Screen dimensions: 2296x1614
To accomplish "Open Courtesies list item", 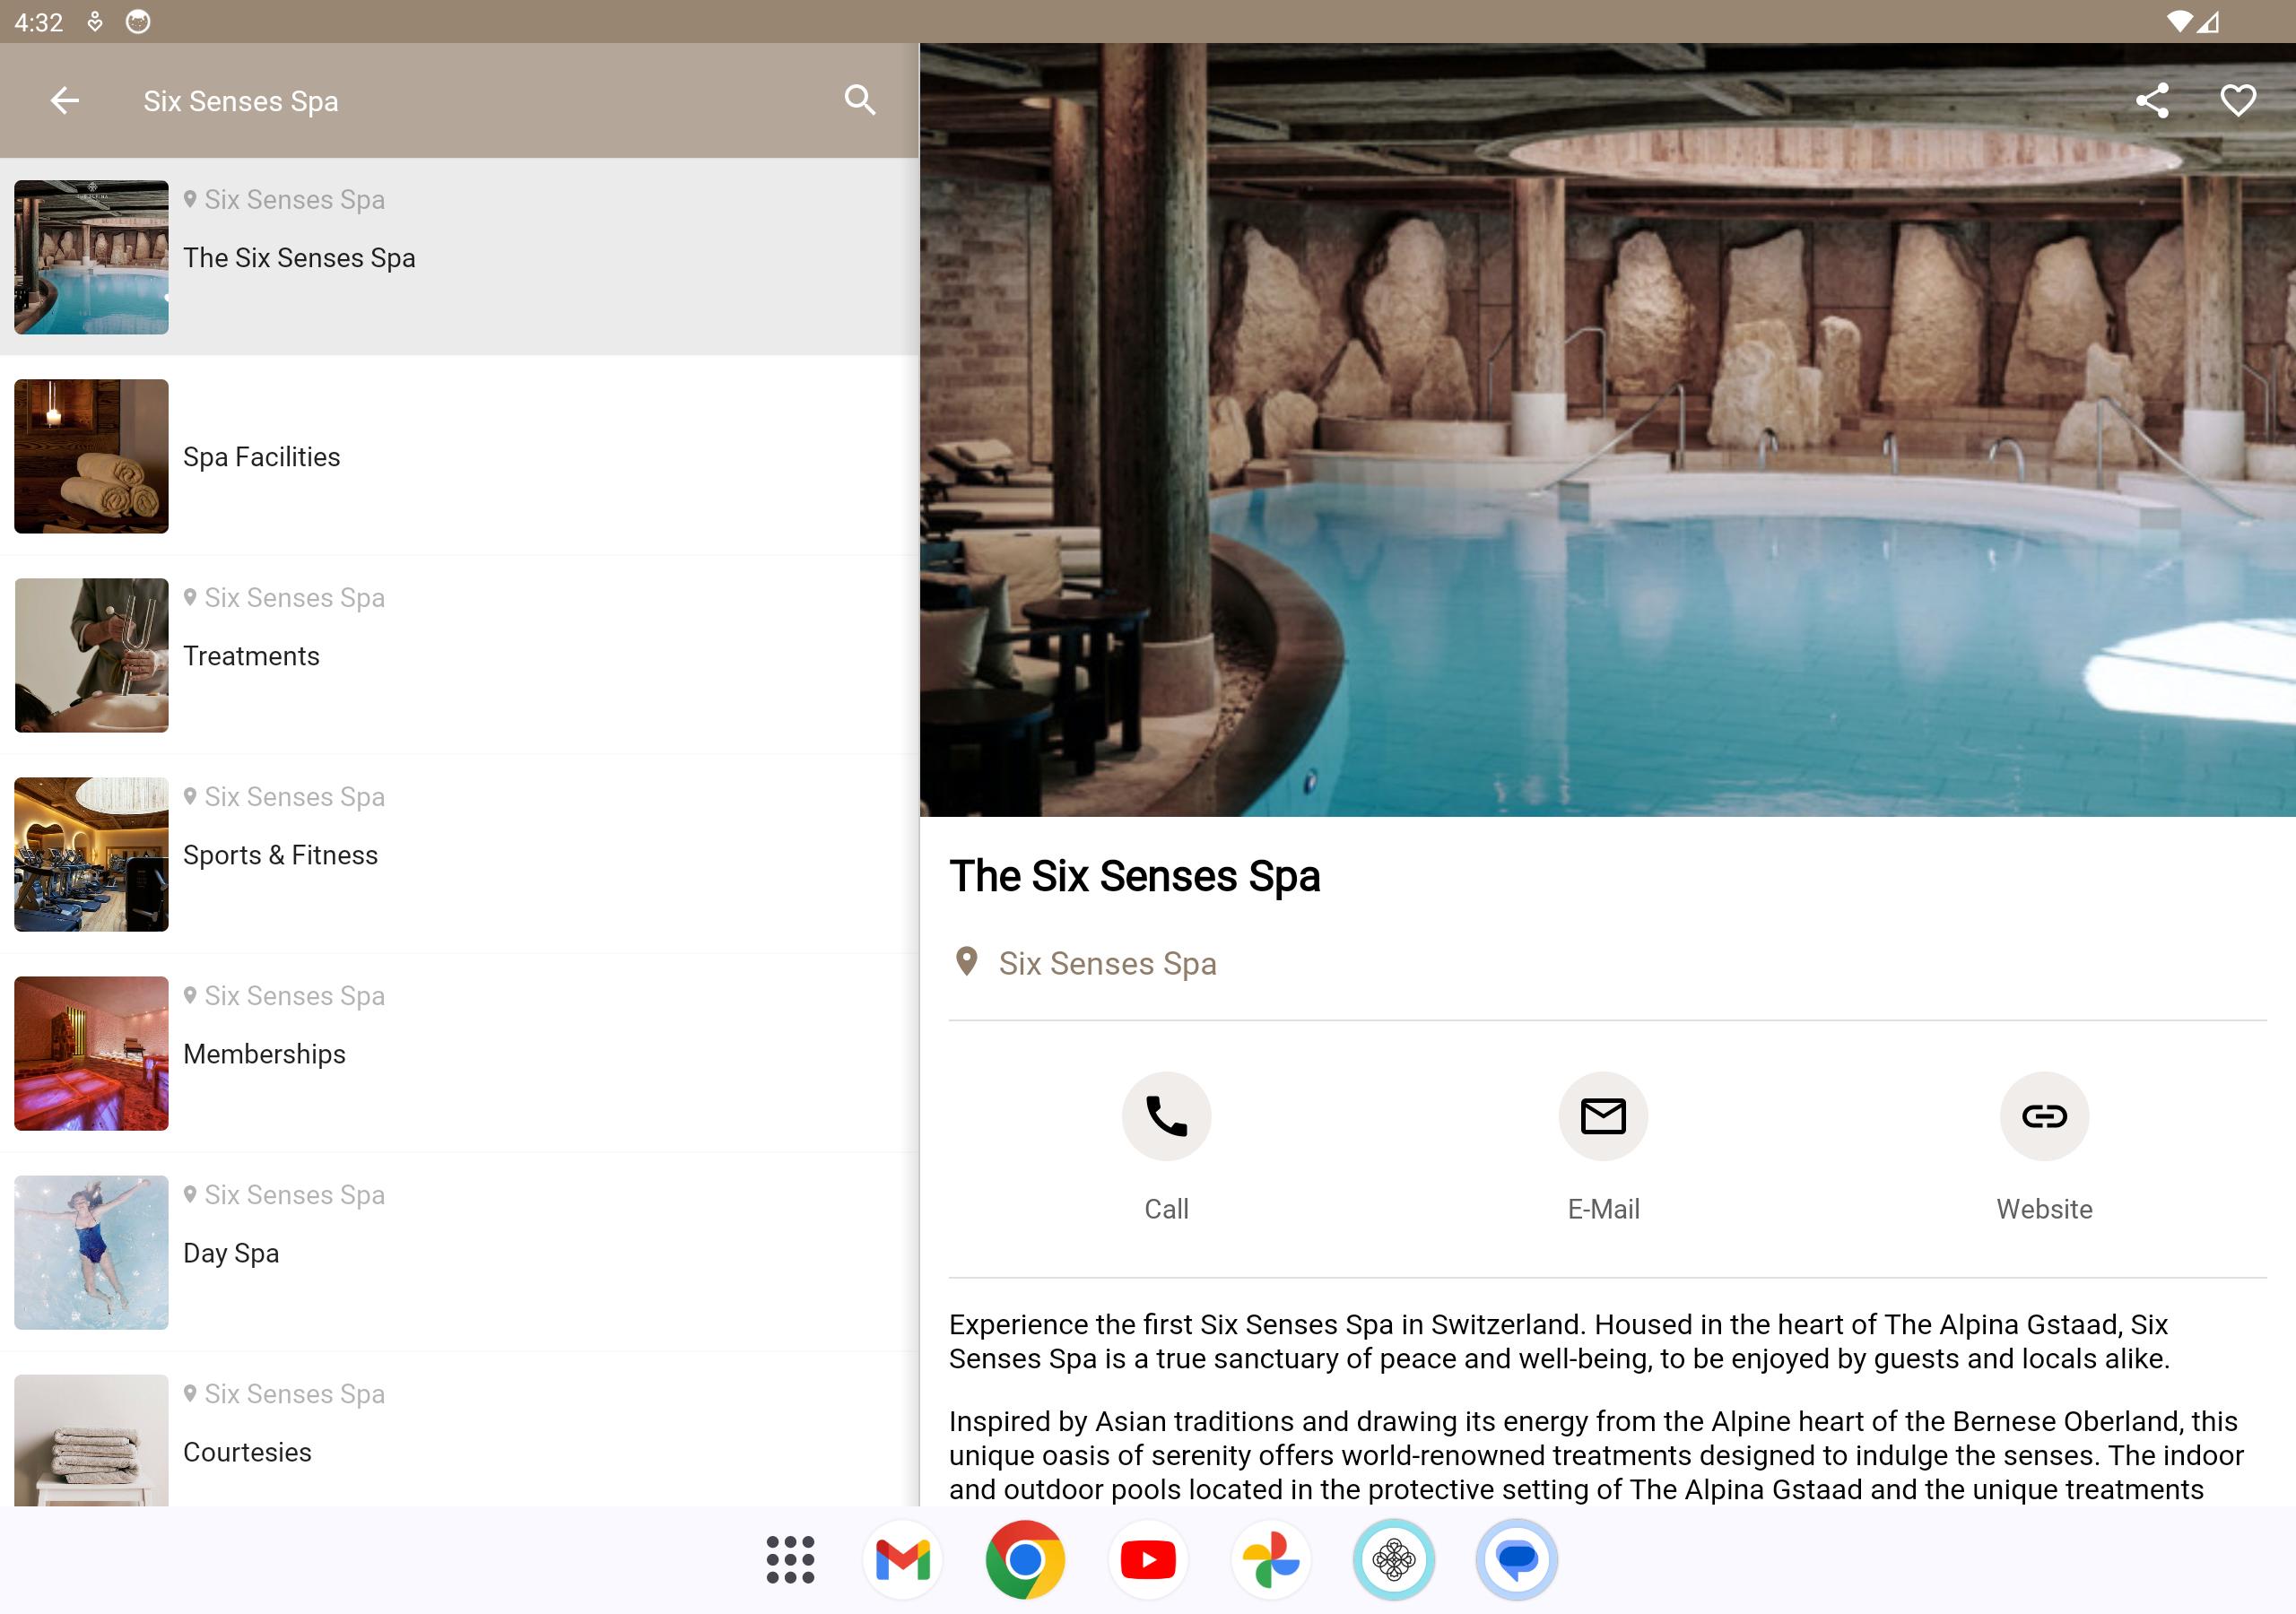I will pyautogui.click(x=459, y=1430).
